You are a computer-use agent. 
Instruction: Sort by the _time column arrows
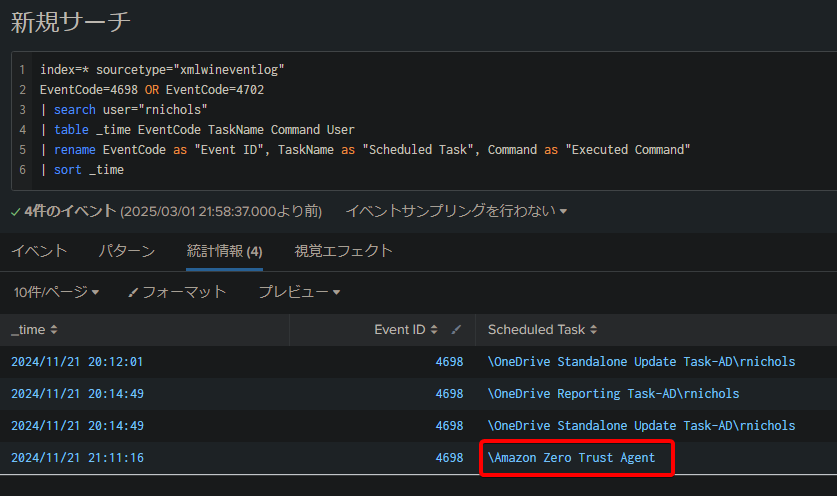pos(53,330)
